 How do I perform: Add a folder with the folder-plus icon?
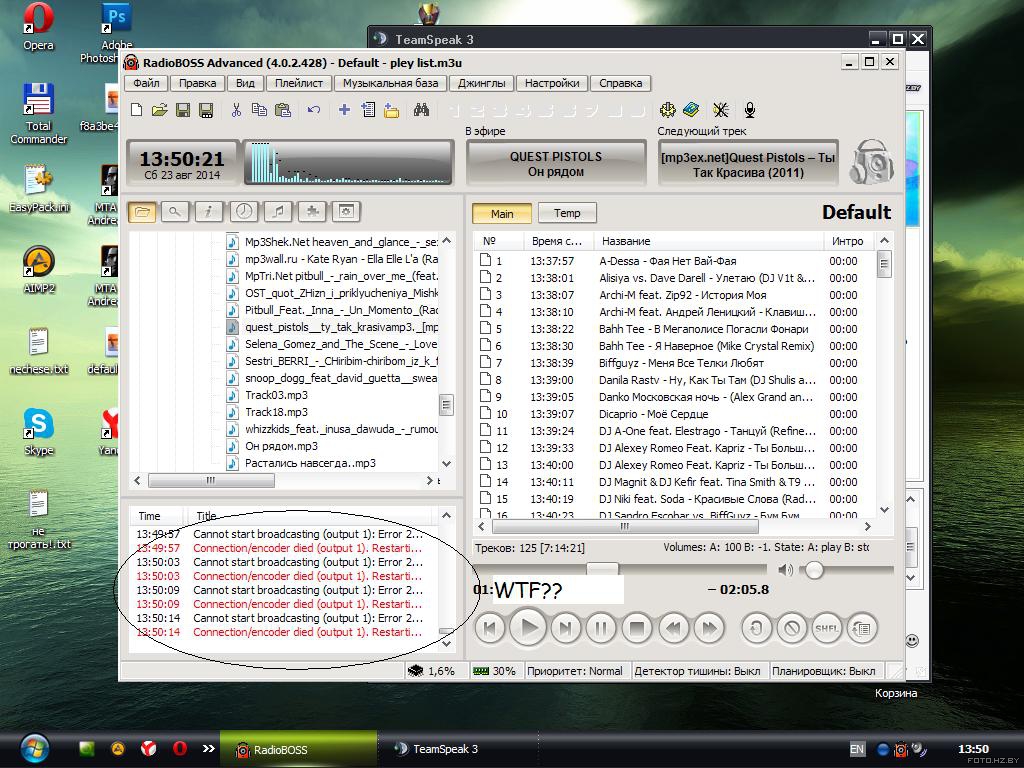391,110
